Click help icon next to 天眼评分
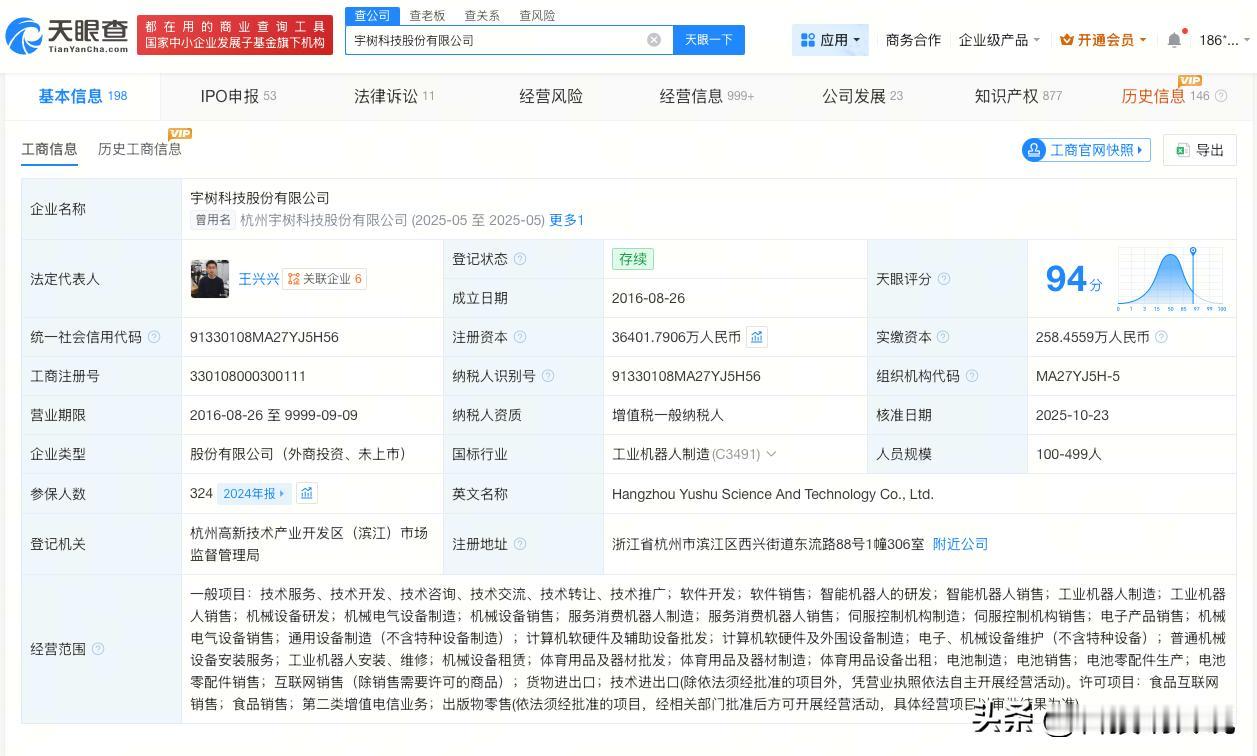 coord(944,279)
